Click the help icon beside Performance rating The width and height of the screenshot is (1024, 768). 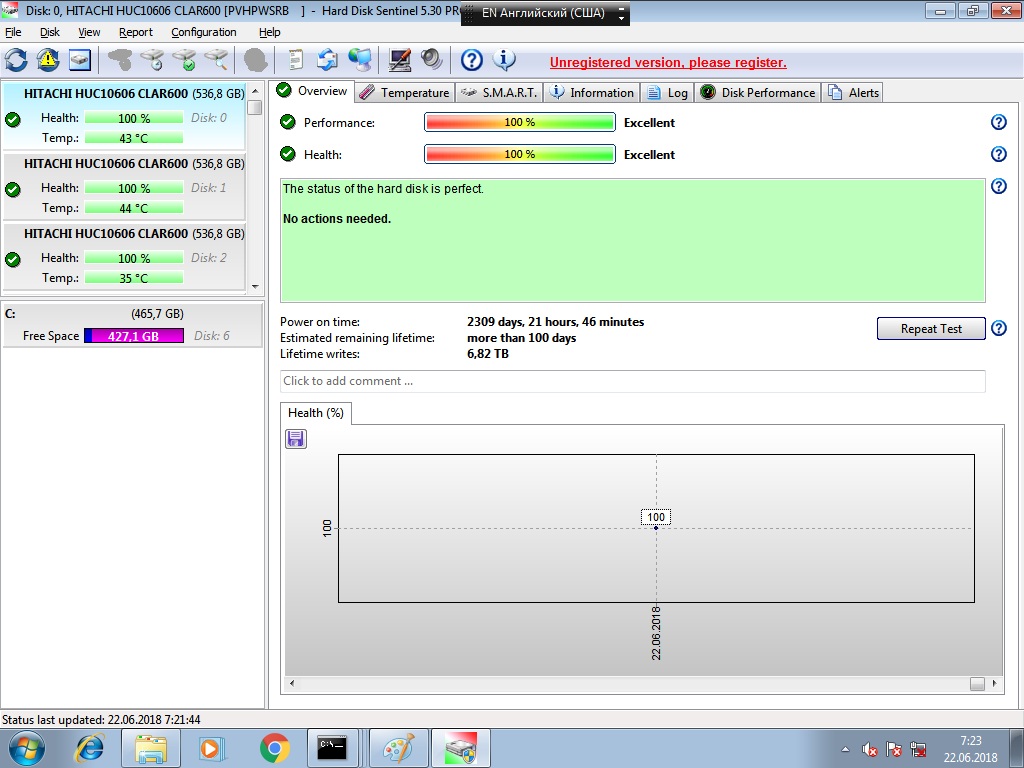(999, 122)
